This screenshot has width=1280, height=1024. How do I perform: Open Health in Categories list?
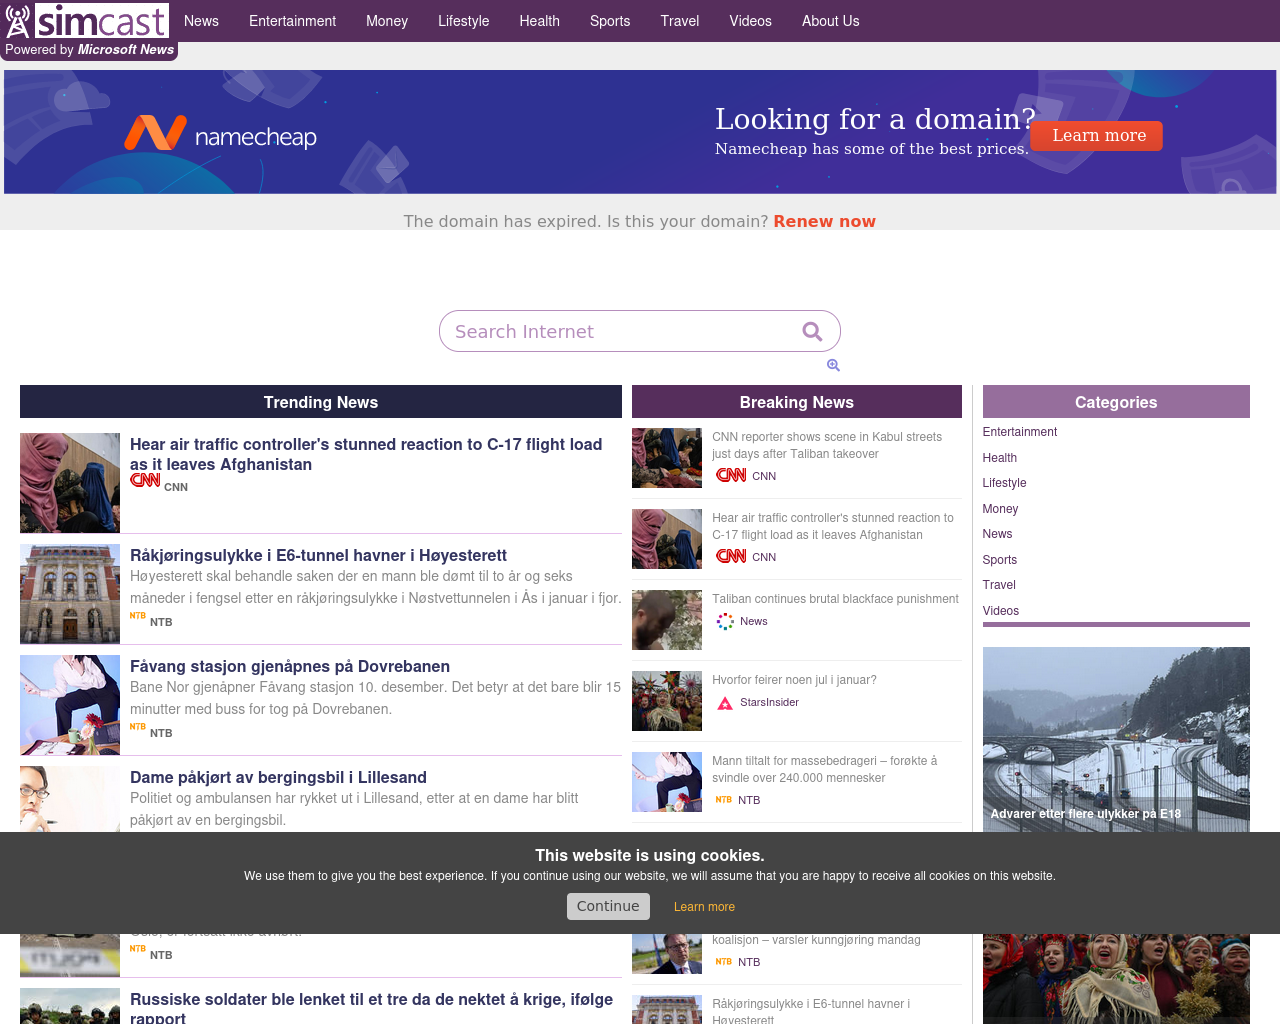tap(999, 458)
